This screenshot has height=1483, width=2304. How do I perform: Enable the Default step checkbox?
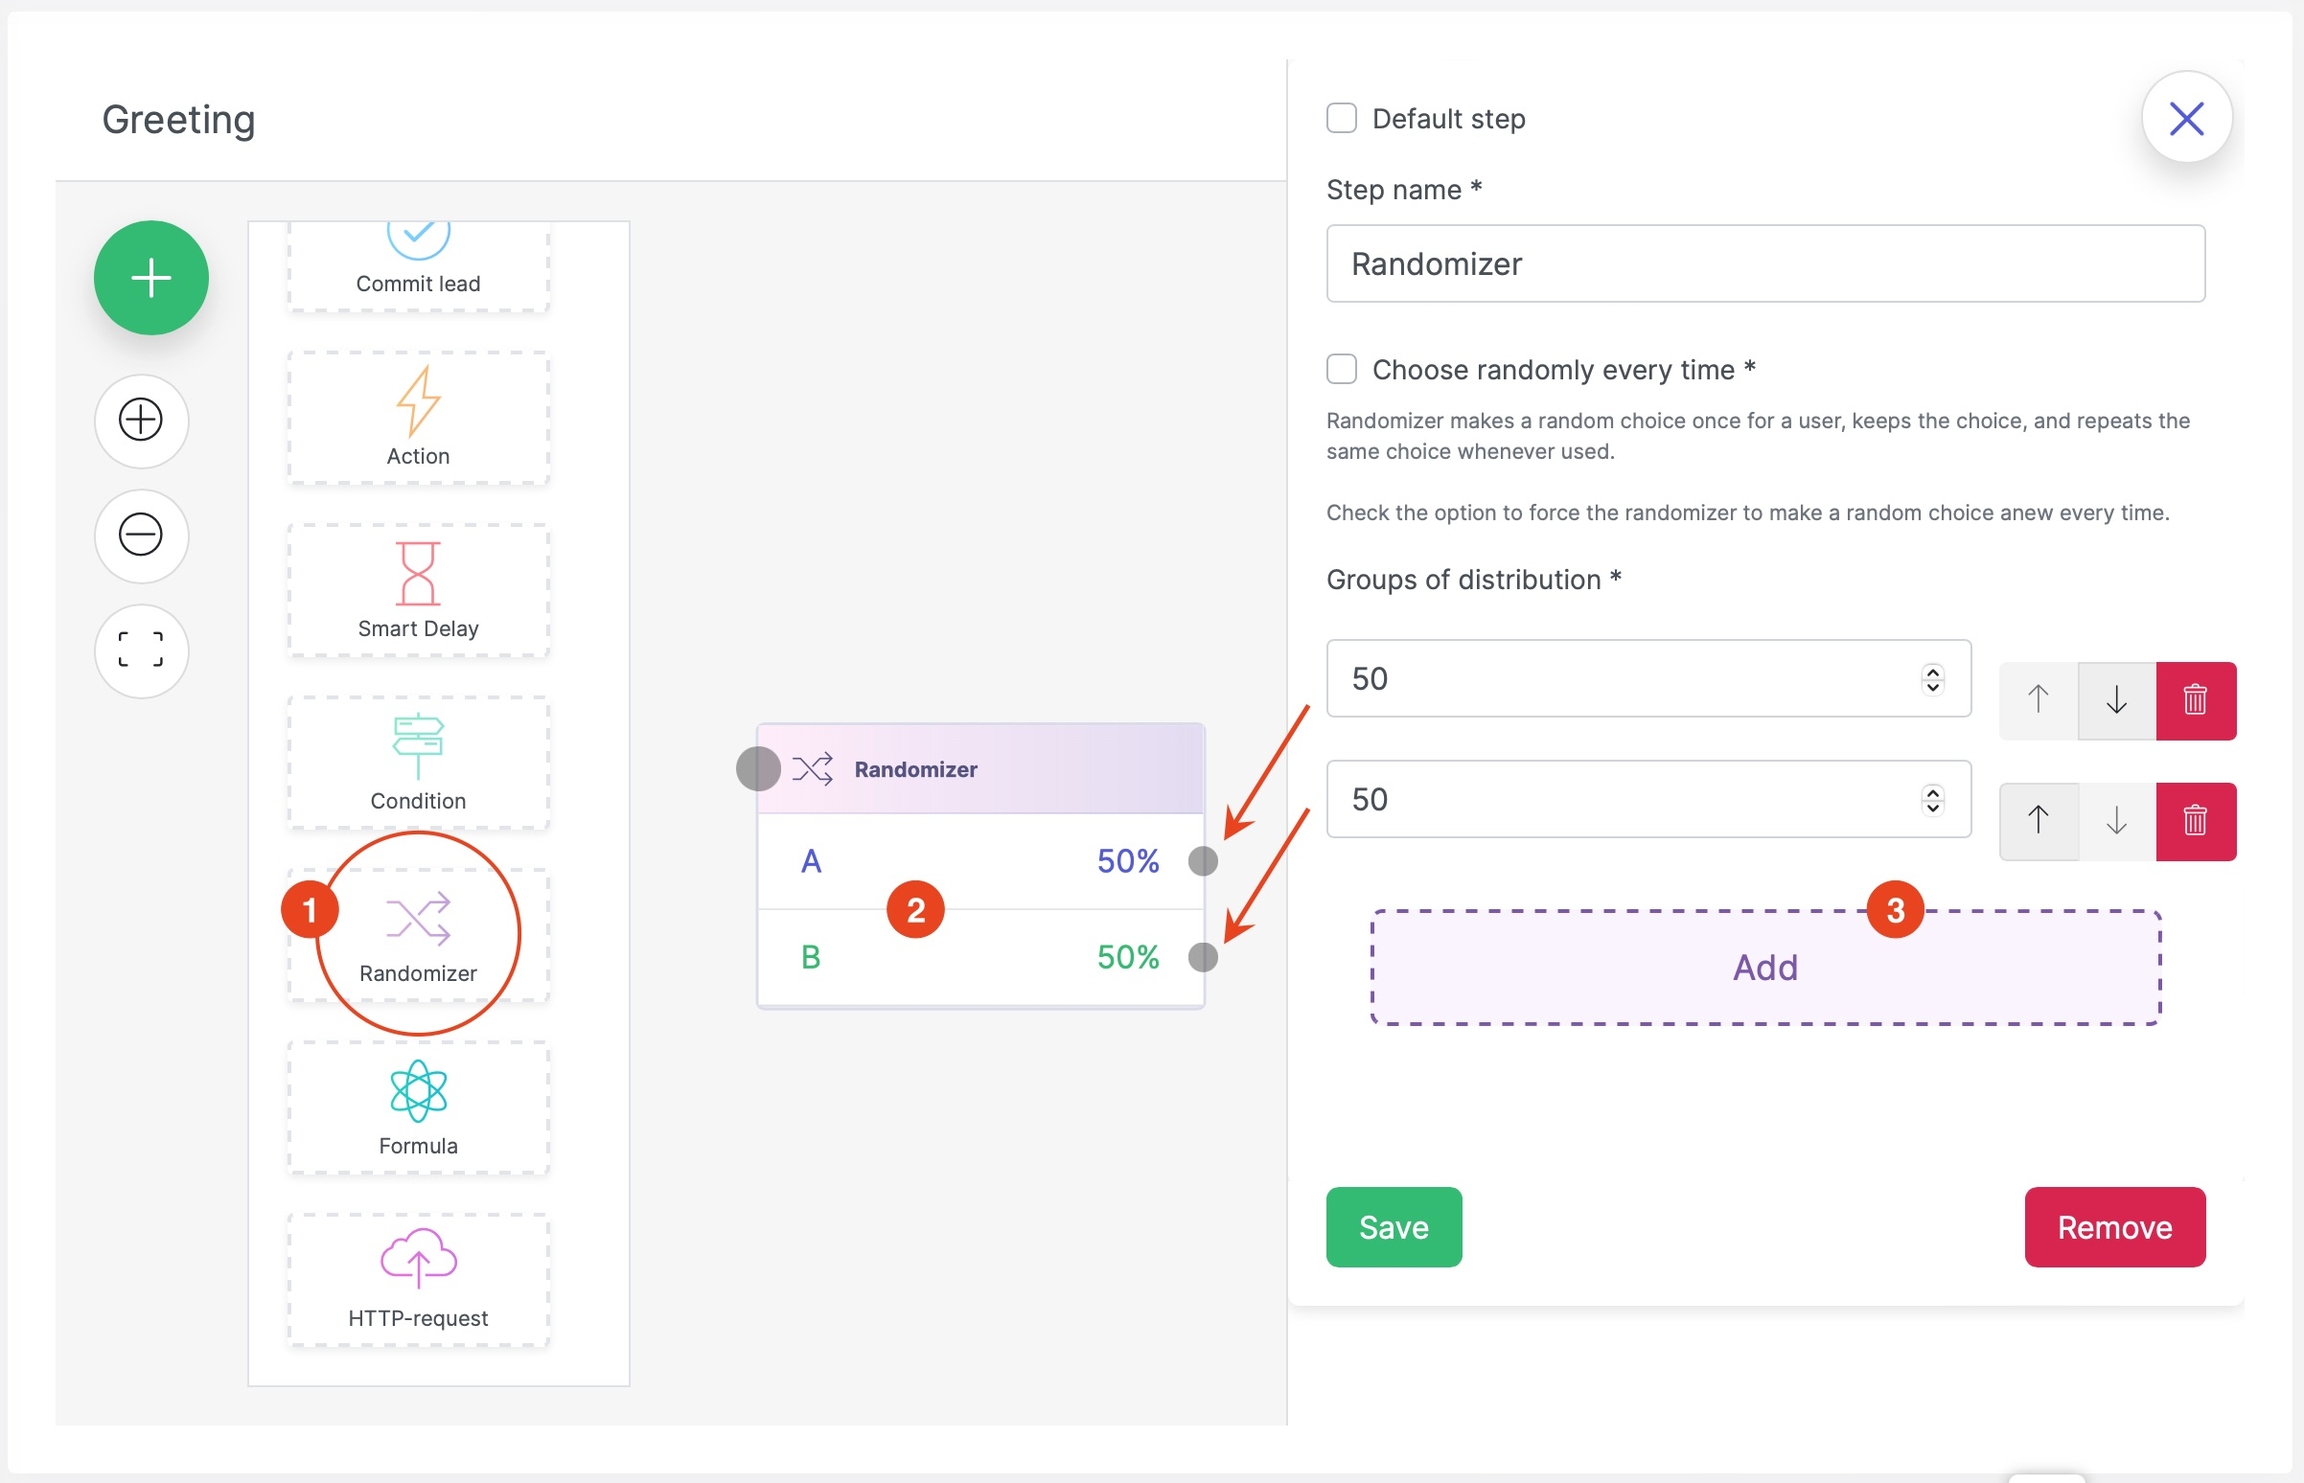(1341, 118)
